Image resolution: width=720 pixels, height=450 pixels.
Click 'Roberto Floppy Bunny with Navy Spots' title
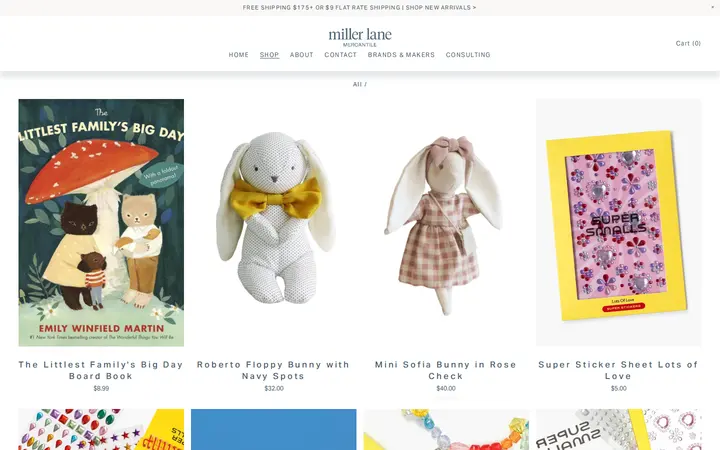point(274,370)
